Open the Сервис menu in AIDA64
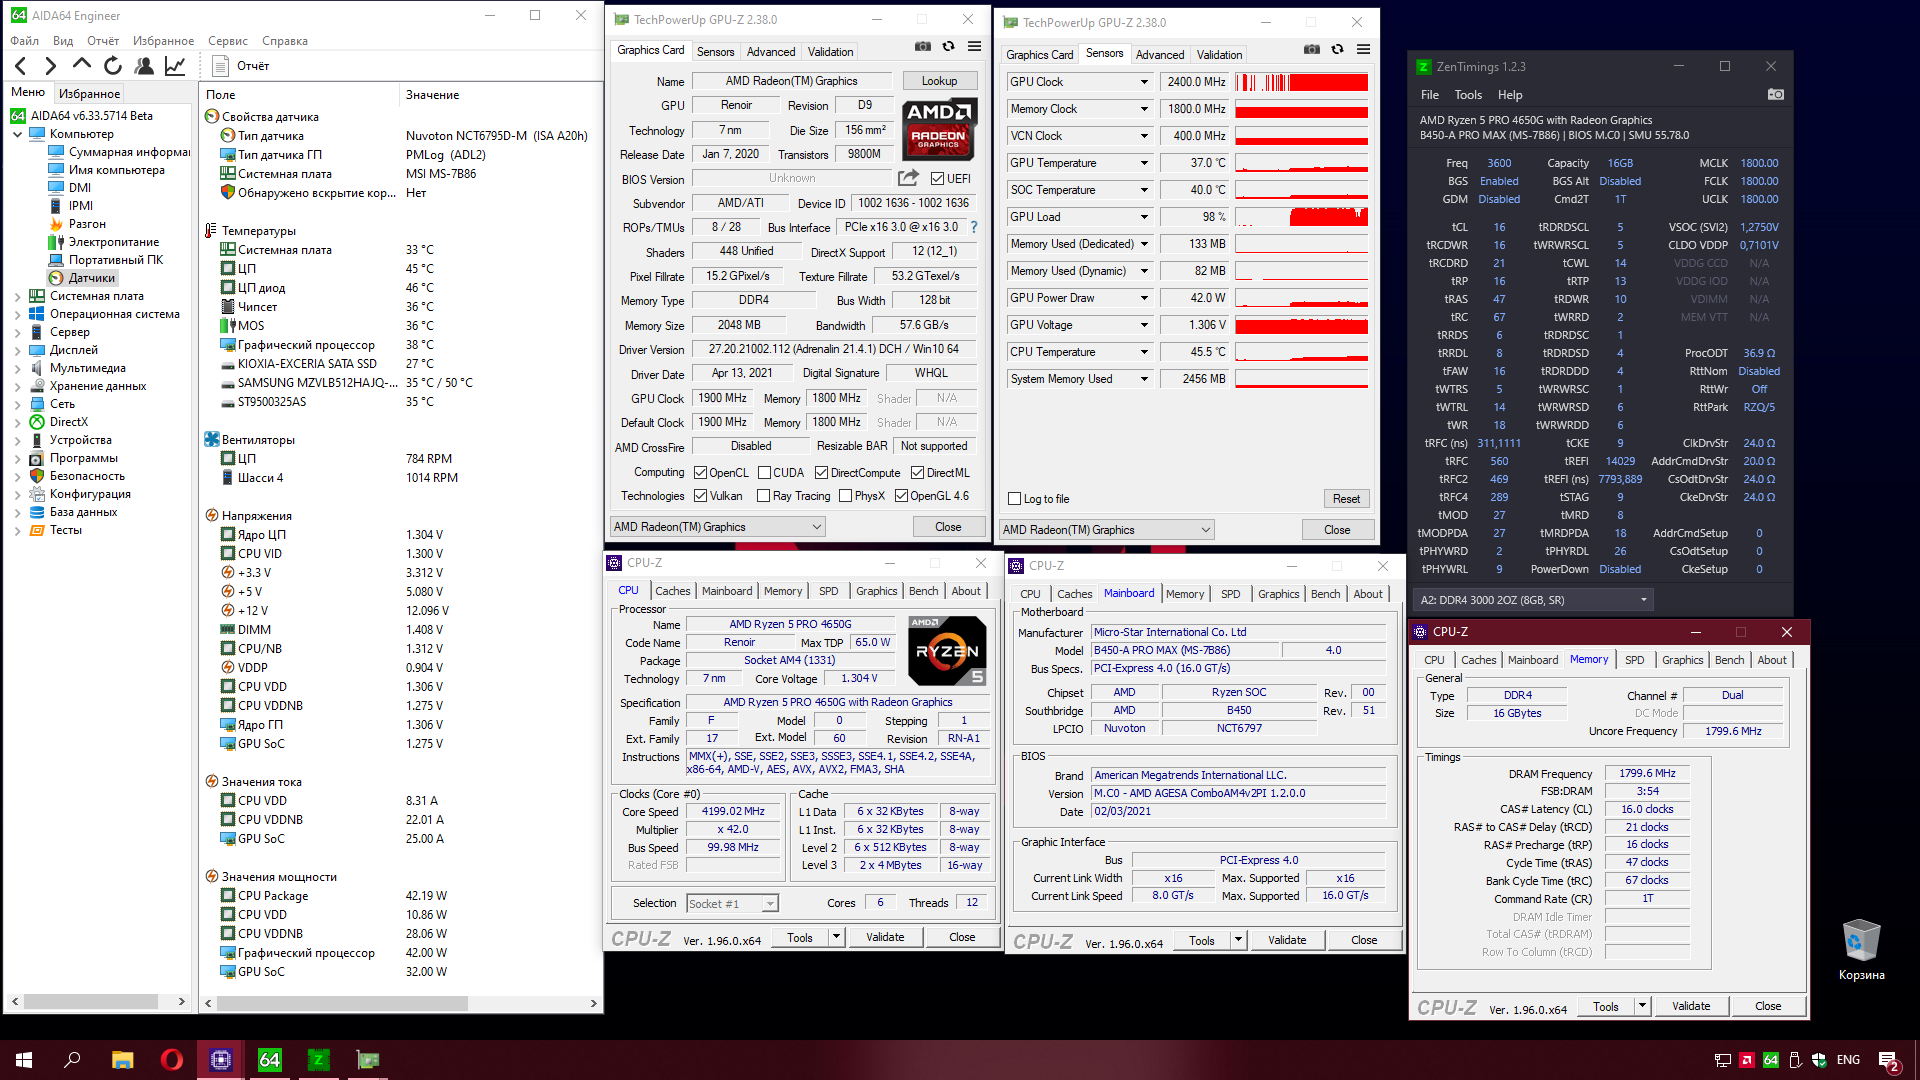This screenshot has width=1920, height=1080. click(x=227, y=41)
